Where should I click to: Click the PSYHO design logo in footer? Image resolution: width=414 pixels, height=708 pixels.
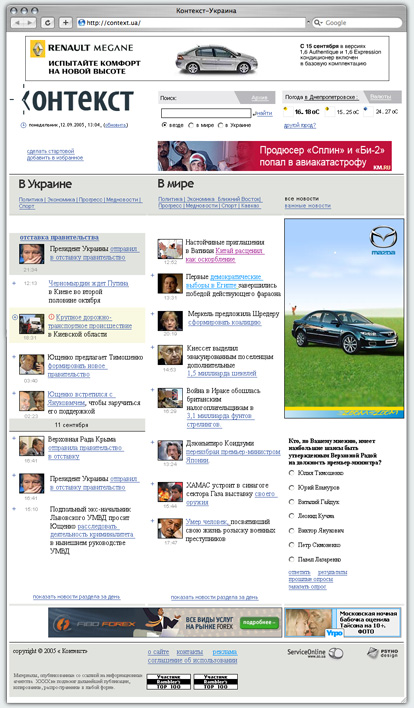coord(382,653)
